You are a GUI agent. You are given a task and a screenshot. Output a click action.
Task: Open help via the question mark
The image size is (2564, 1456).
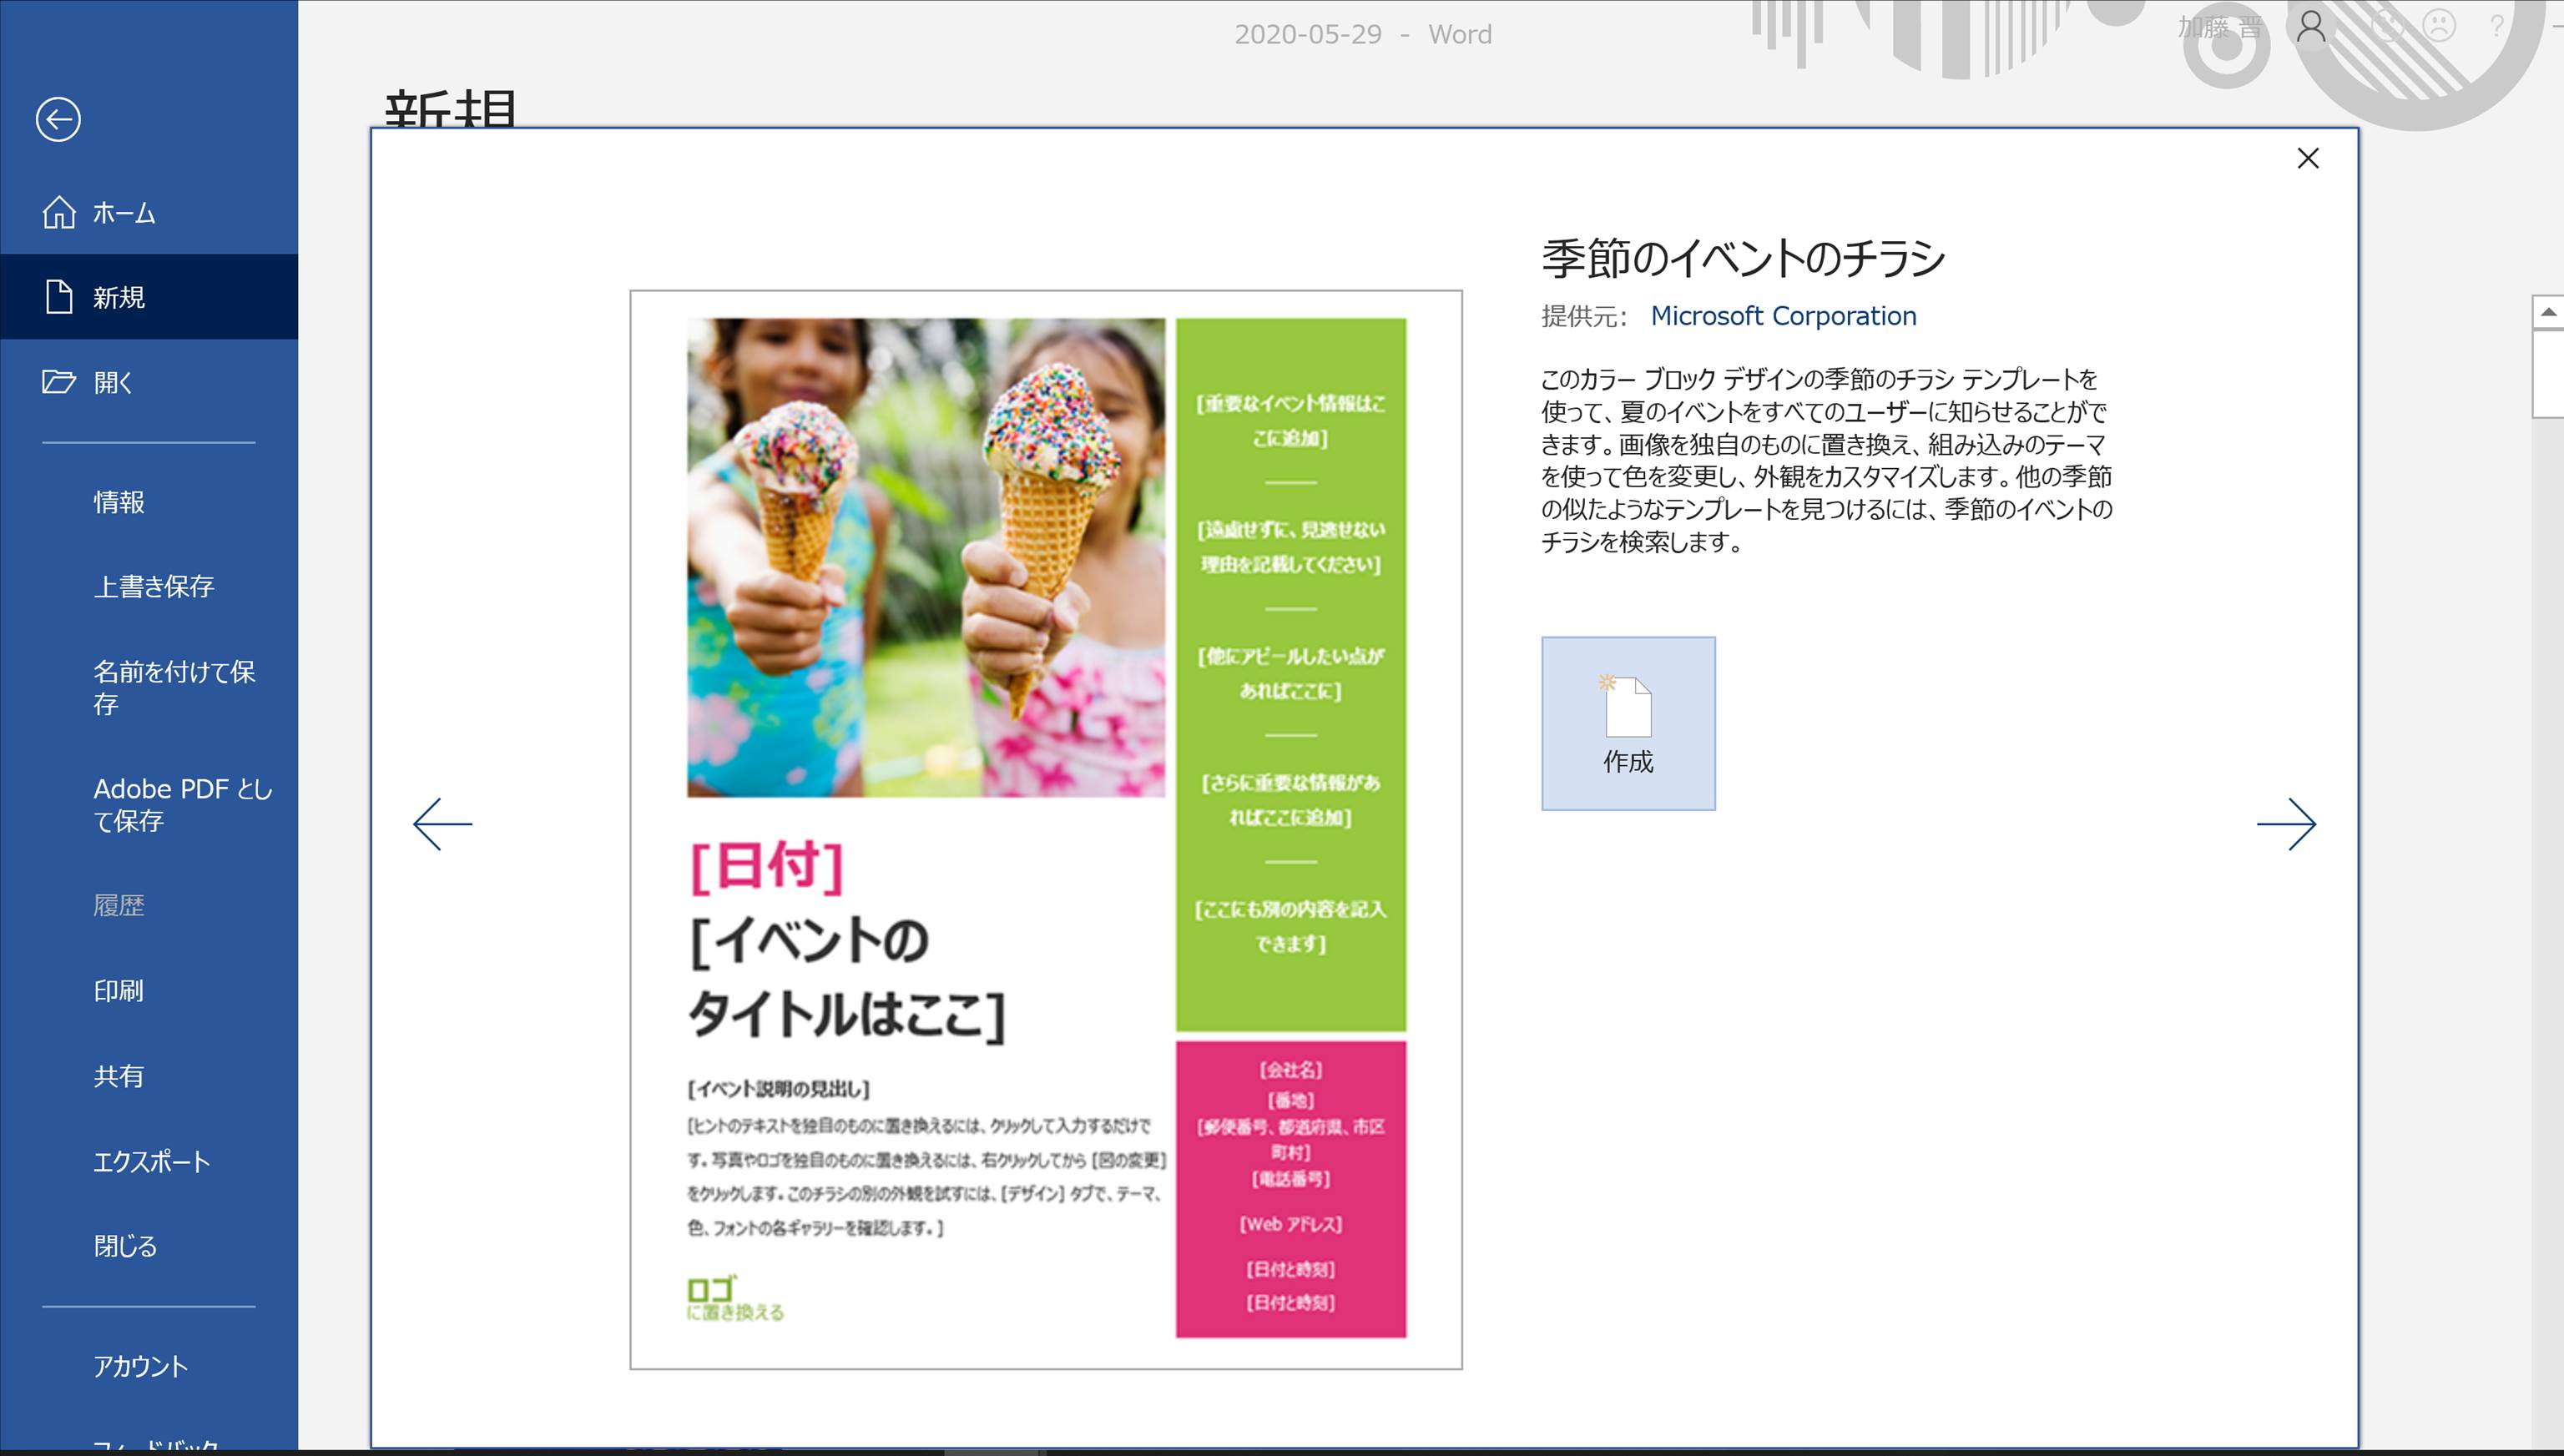click(2496, 27)
